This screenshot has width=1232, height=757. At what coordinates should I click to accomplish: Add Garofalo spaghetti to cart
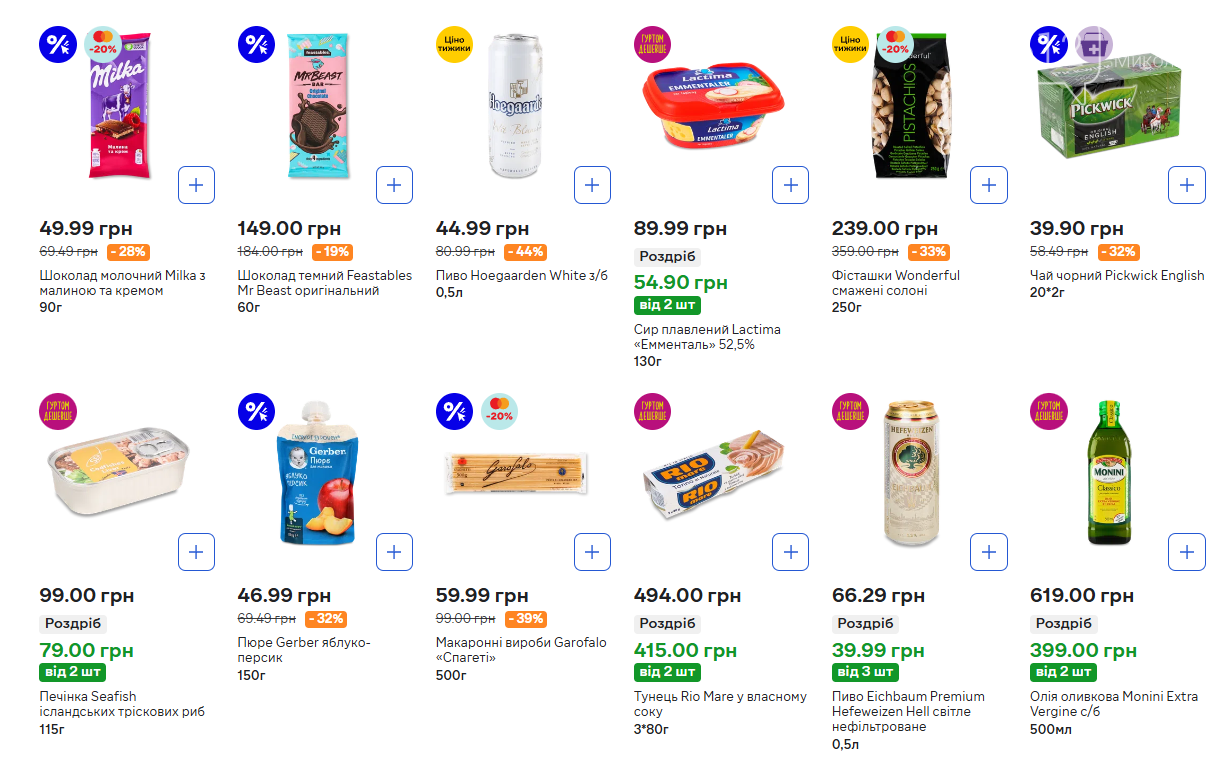(593, 552)
